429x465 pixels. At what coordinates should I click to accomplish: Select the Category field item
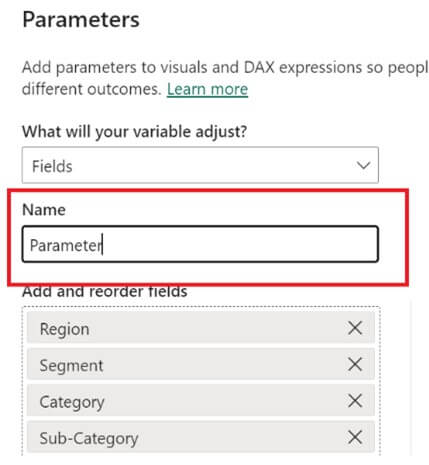(x=201, y=400)
